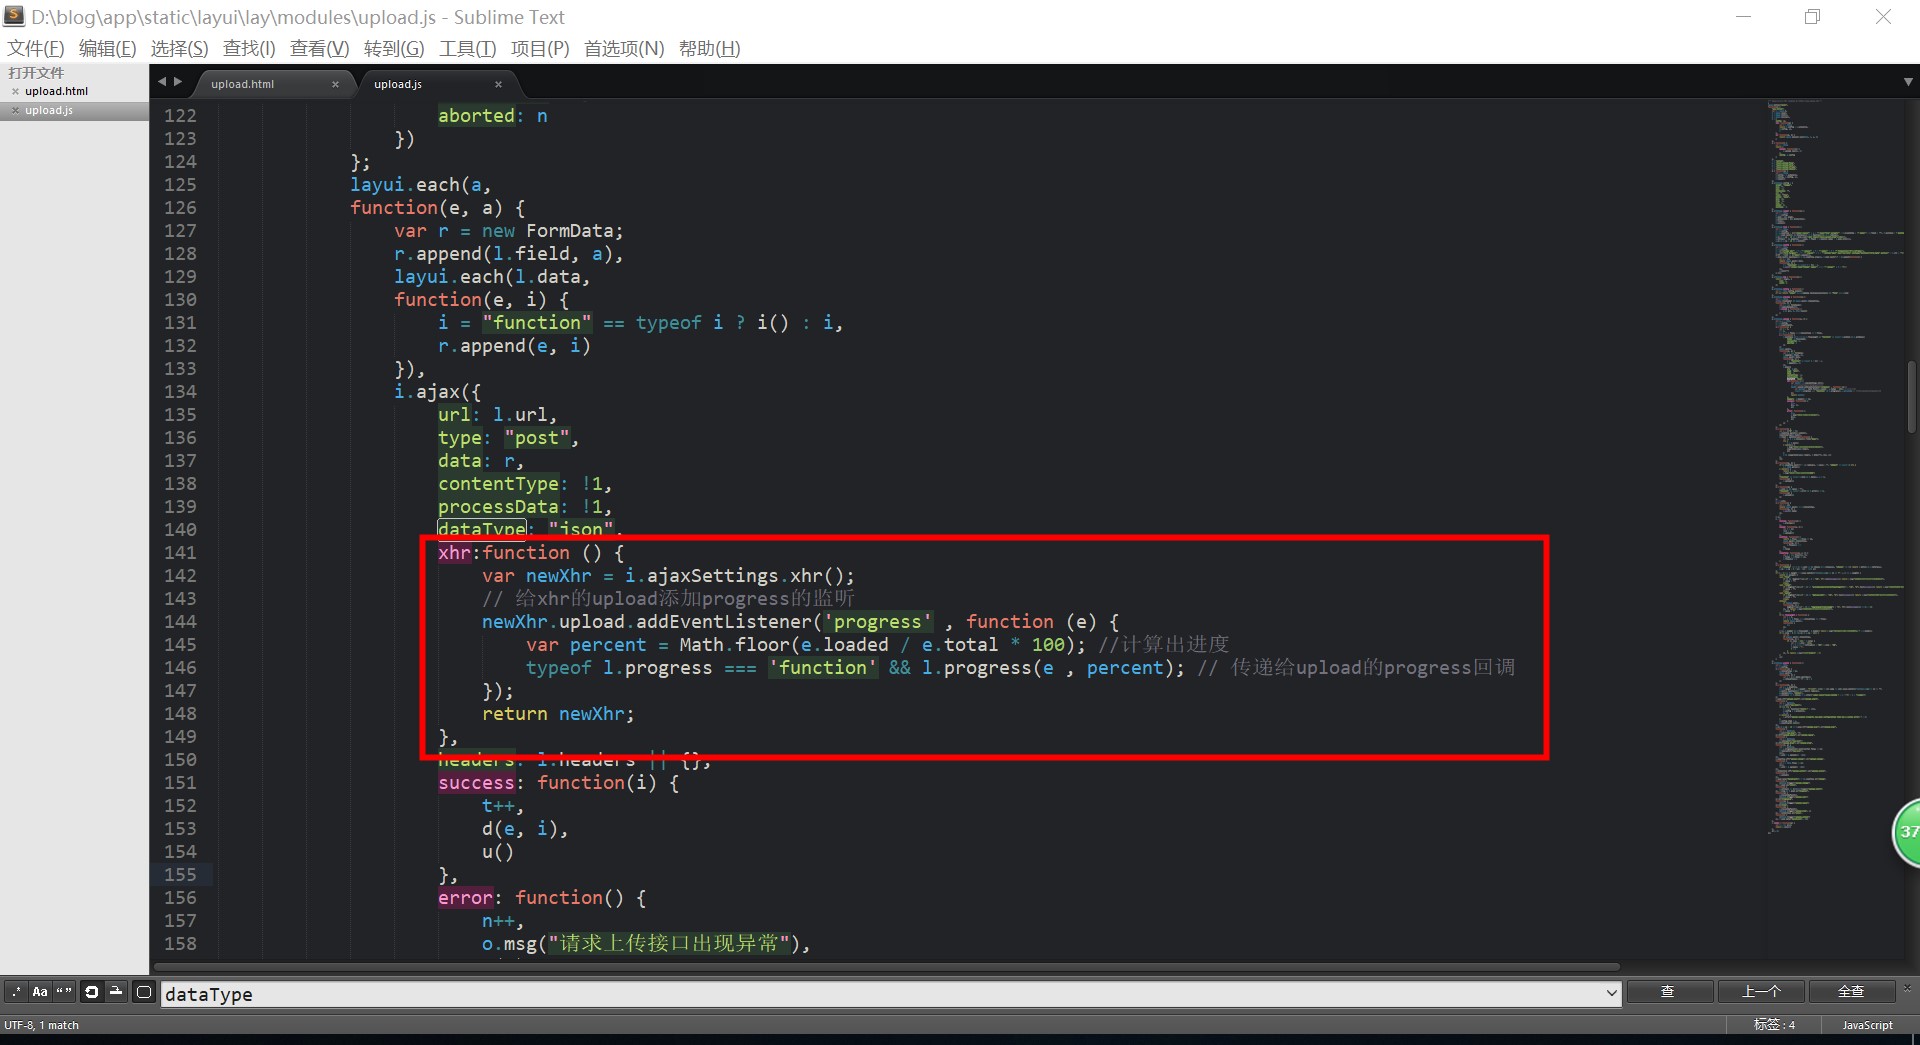
Task: Click the "function" string on line 131
Action: 537,323
